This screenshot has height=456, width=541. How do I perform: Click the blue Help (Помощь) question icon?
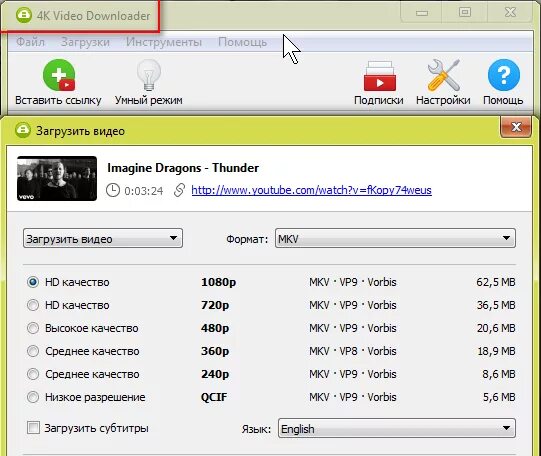coord(504,75)
